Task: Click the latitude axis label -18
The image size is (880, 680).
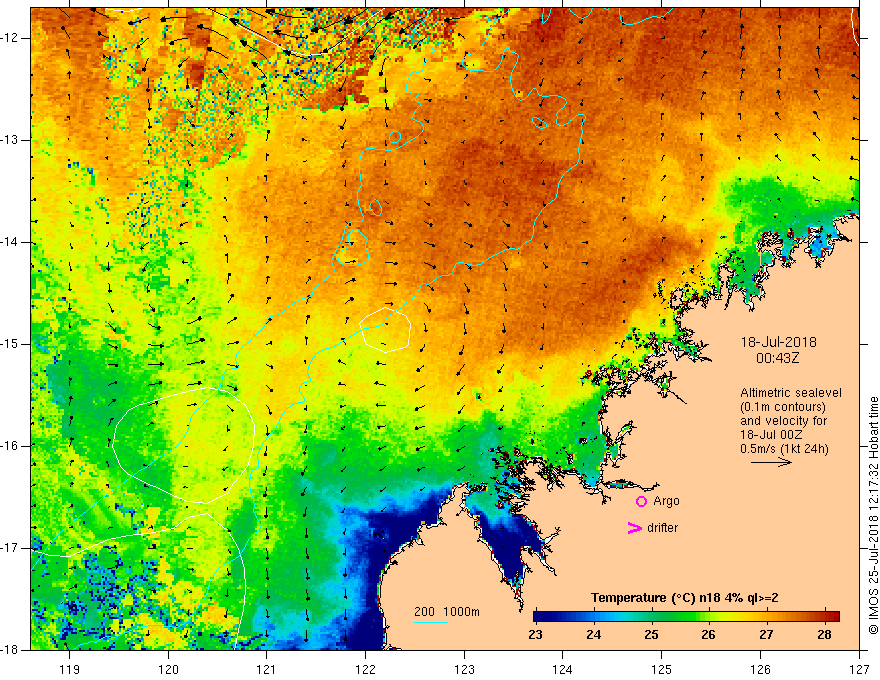Action: [10, 650]
